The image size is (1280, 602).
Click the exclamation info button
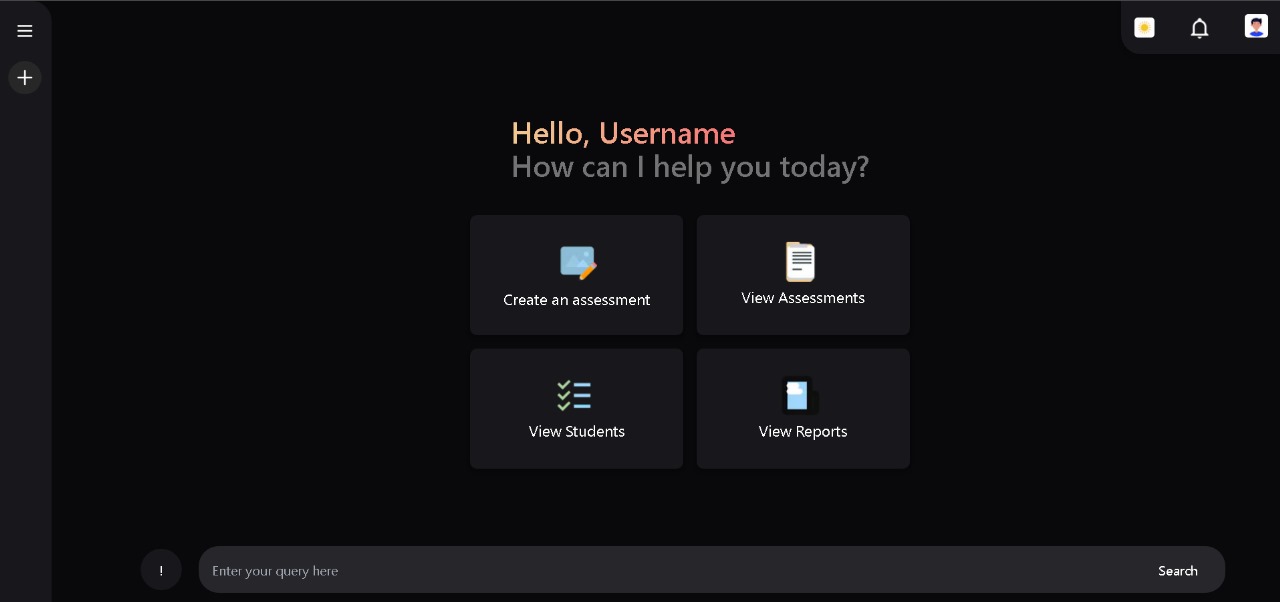(x=161, y=570)
